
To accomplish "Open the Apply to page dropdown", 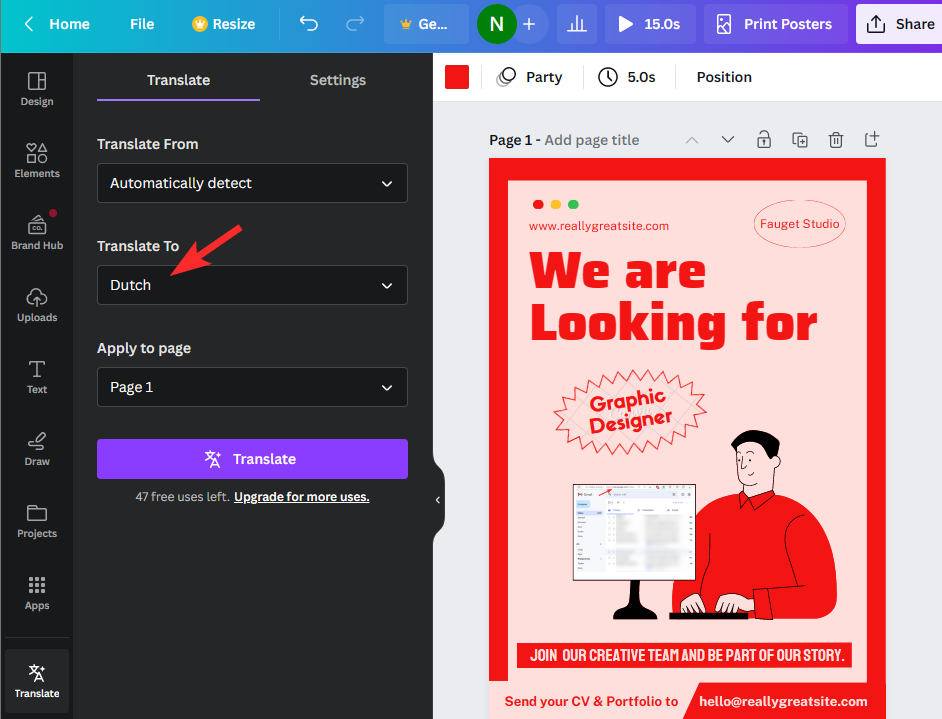I will (252, 387).
